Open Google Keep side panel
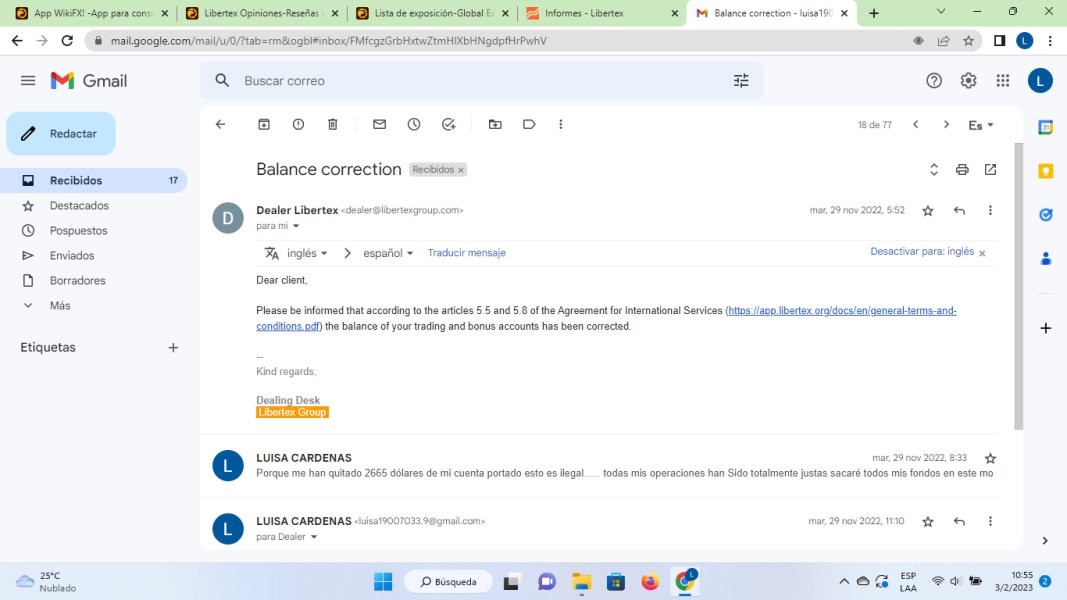This screenshot has width=1067, height=600. (1046, 171)
